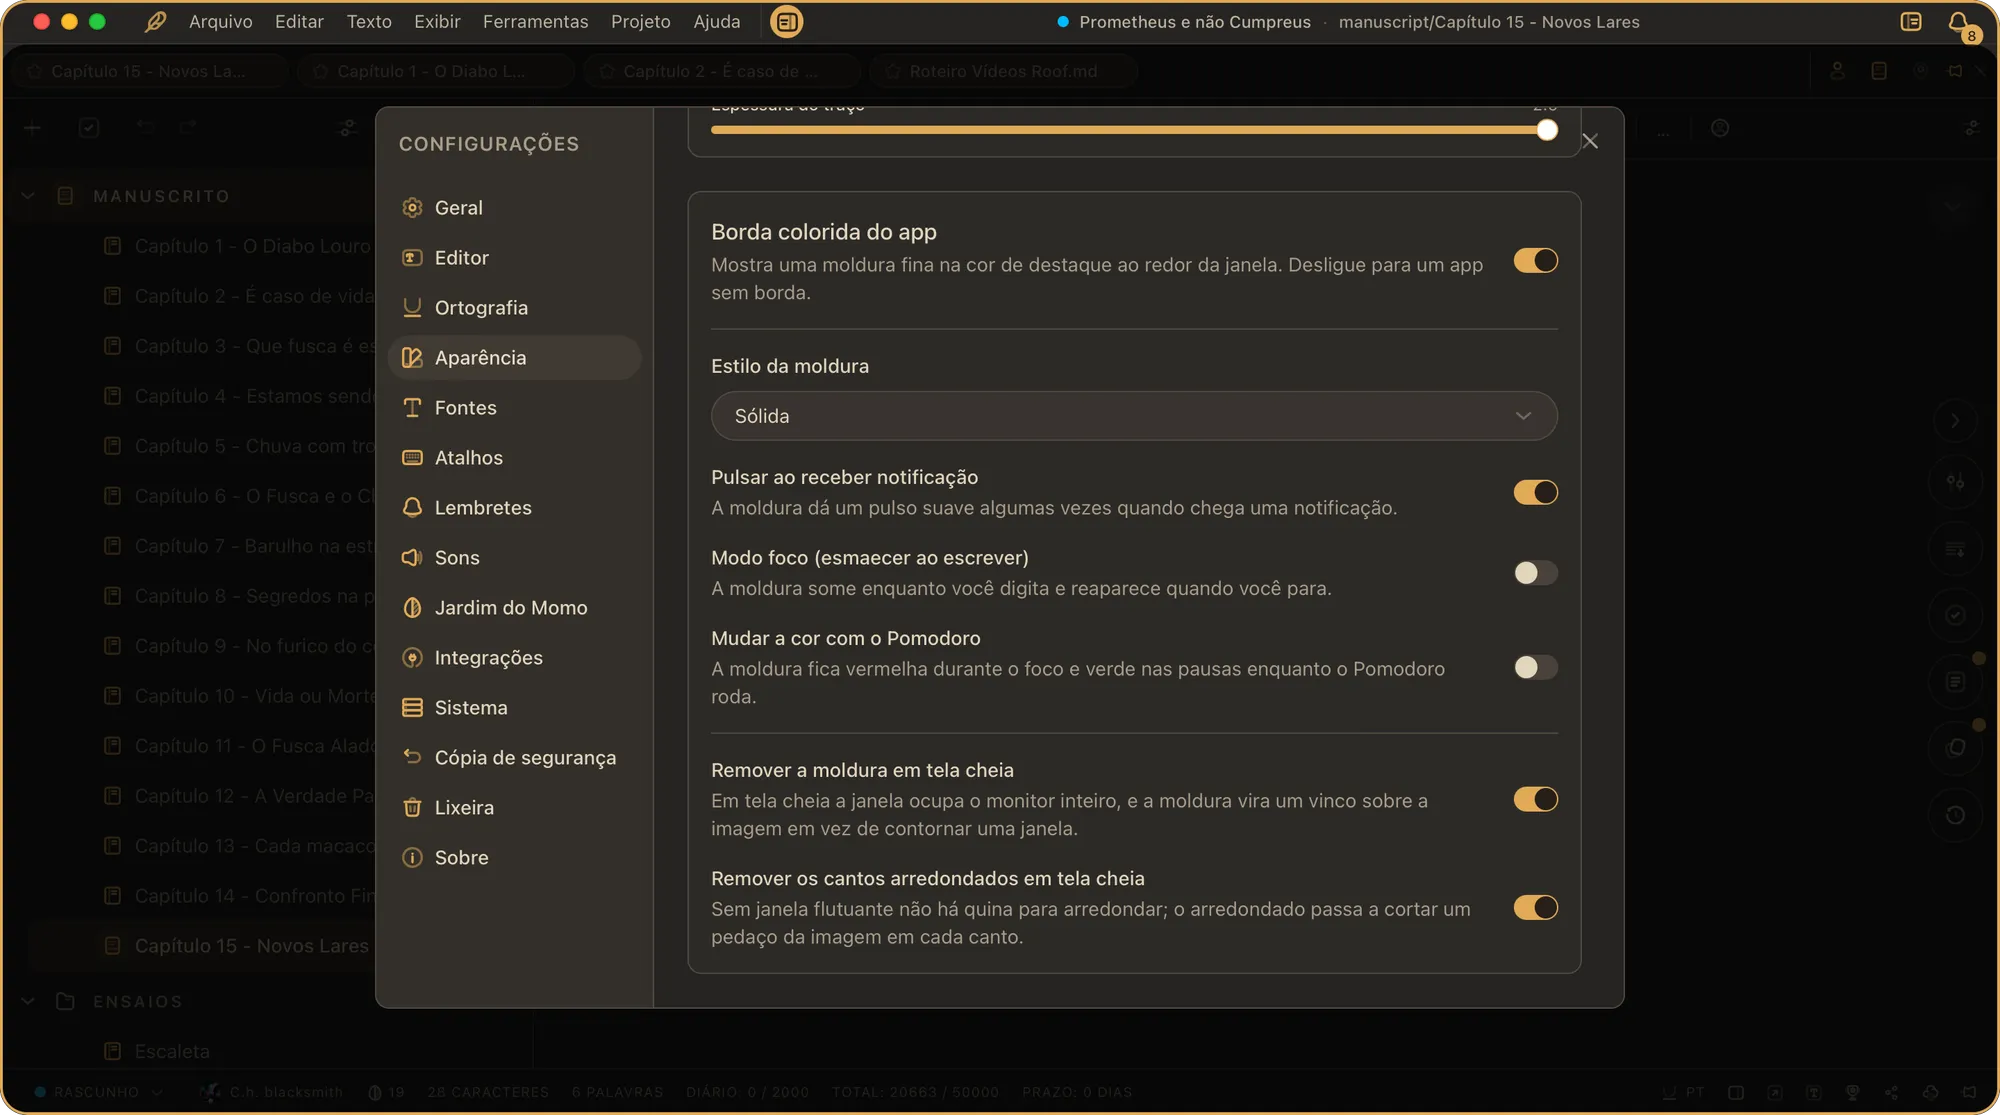Screen dimensions: 2000x1115
Task: Open notifications bell with badge 8
Action: pyautogui.click(x=1959, y=22)
